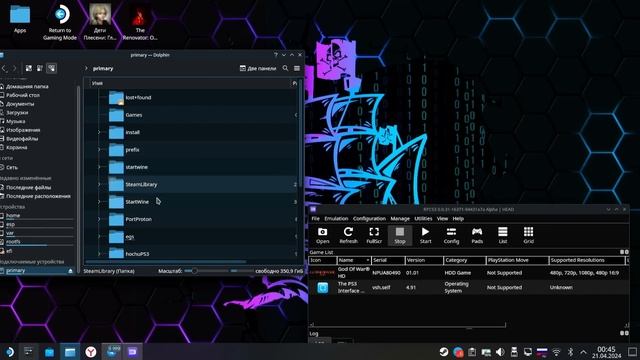Eject the primary removable device
The width and height of the screenshot is (640, 360).
tap(70, 271)
